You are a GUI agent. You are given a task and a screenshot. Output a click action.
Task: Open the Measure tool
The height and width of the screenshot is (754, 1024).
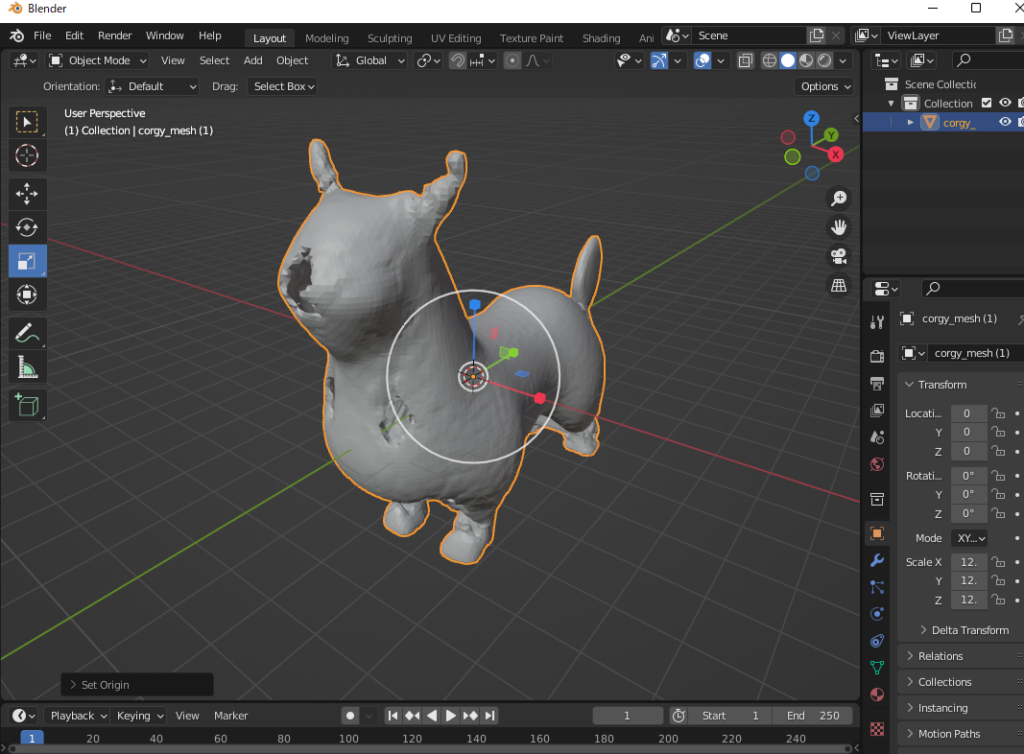[x=24, y=366]
